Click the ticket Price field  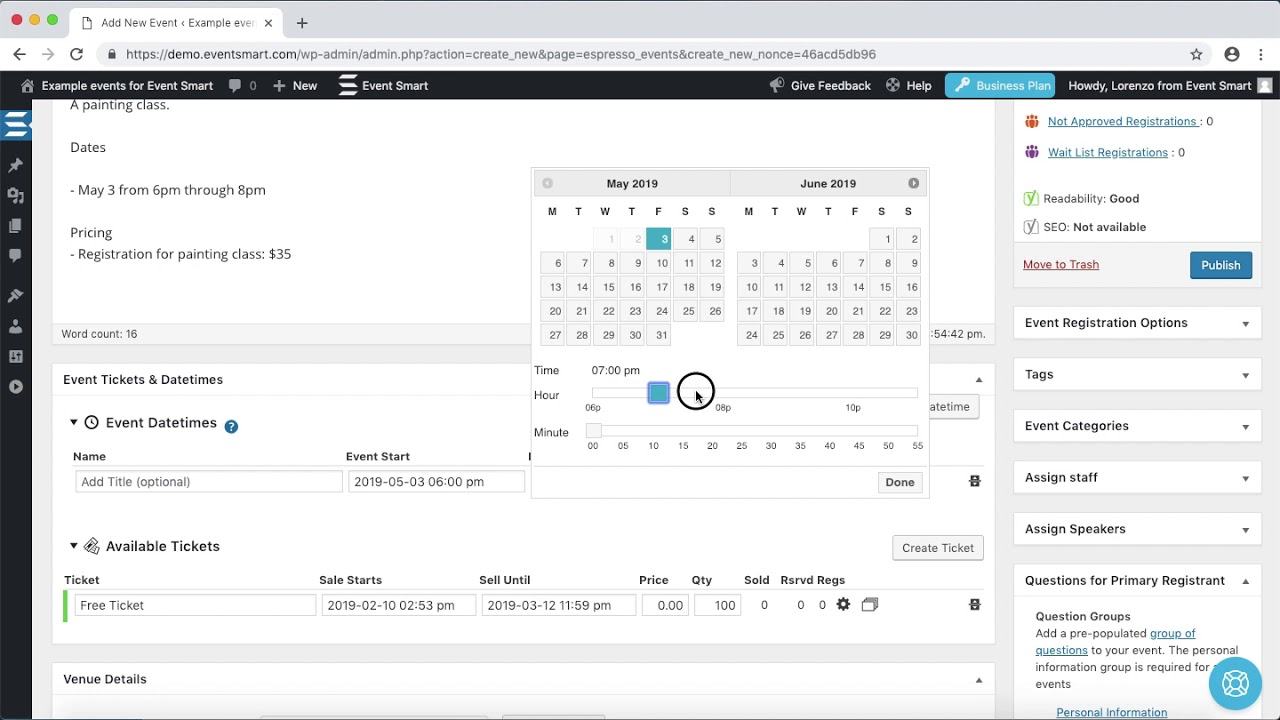pos(665,605)
